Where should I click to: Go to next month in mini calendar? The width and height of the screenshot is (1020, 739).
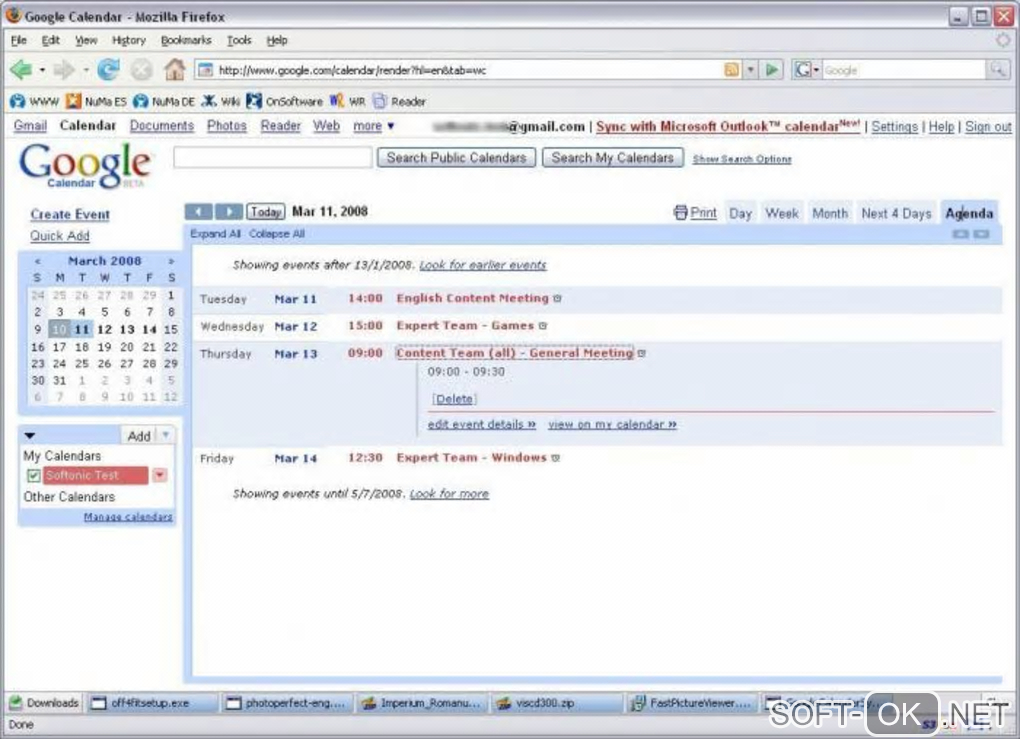point(171,261)
